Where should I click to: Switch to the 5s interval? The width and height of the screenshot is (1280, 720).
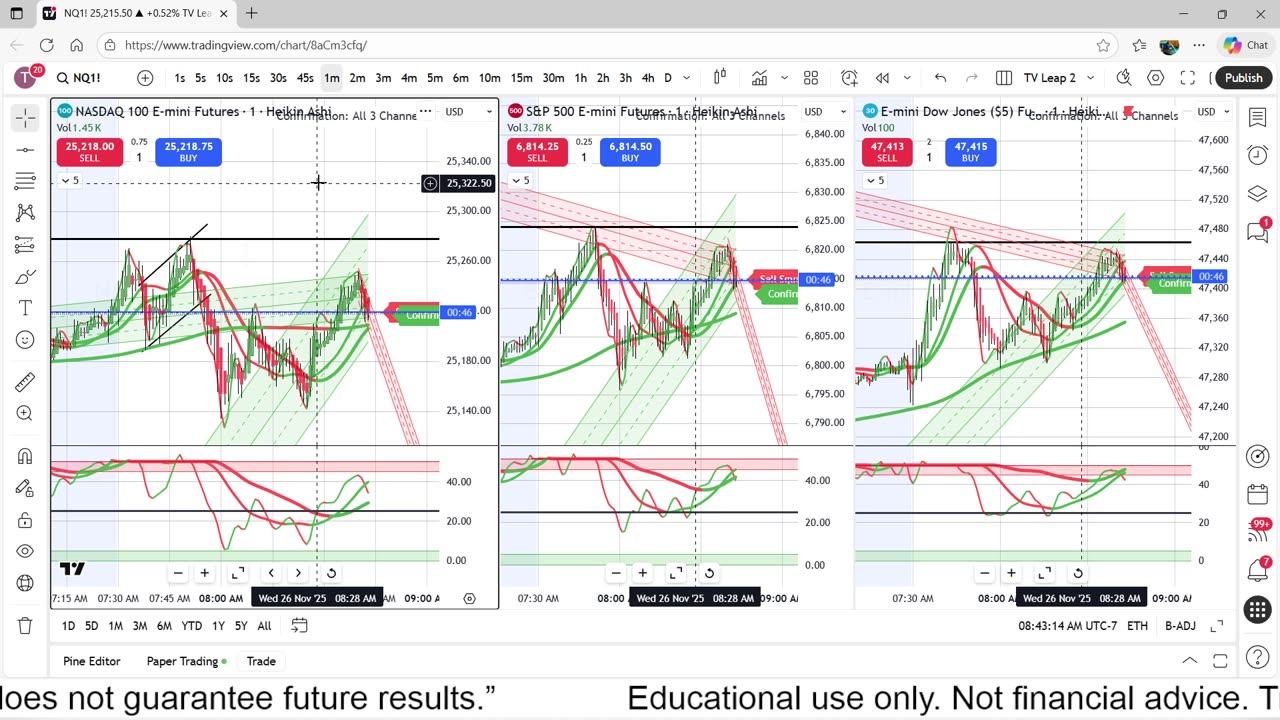pyautogui.click(x=201, y=78)
